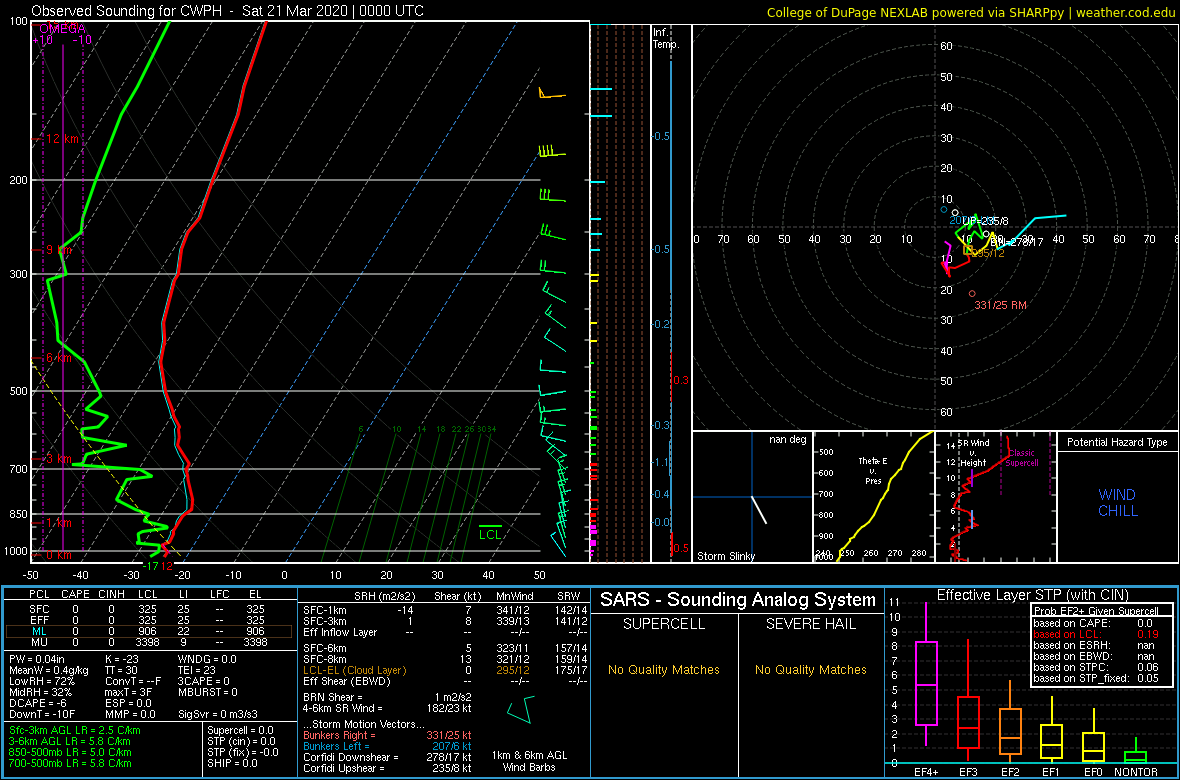Click the Corfidi Upshear vector entry
The width and height of the screenshot is (1180, 780).
coord(388,768)
